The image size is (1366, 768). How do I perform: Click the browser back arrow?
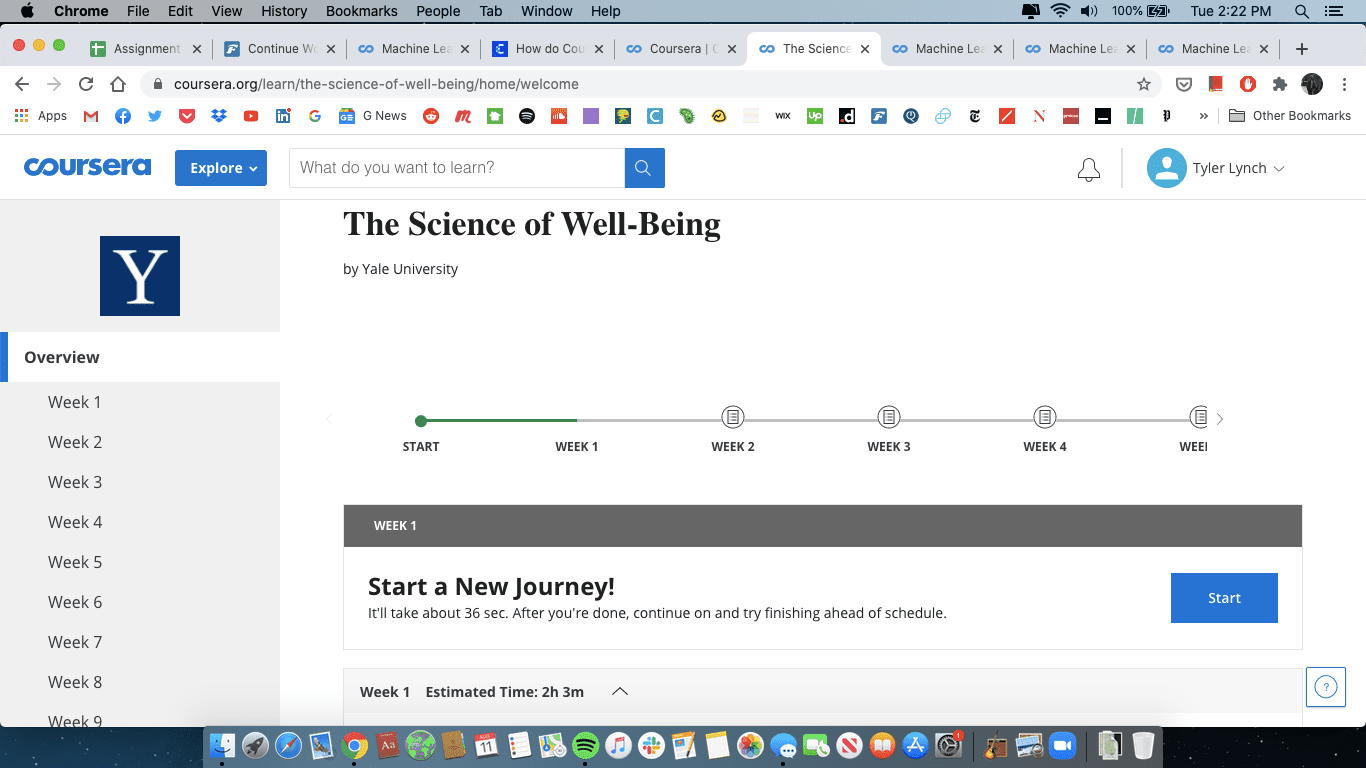(22, 84)
